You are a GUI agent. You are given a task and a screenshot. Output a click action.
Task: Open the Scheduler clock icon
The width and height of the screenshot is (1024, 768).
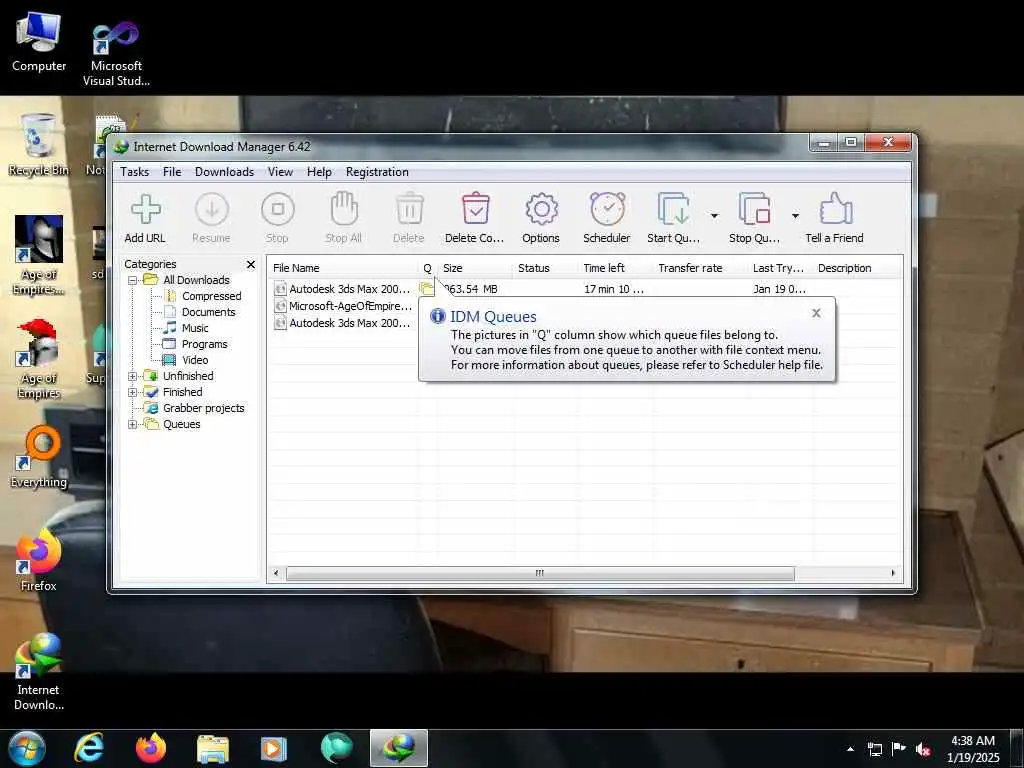point(607,209)
